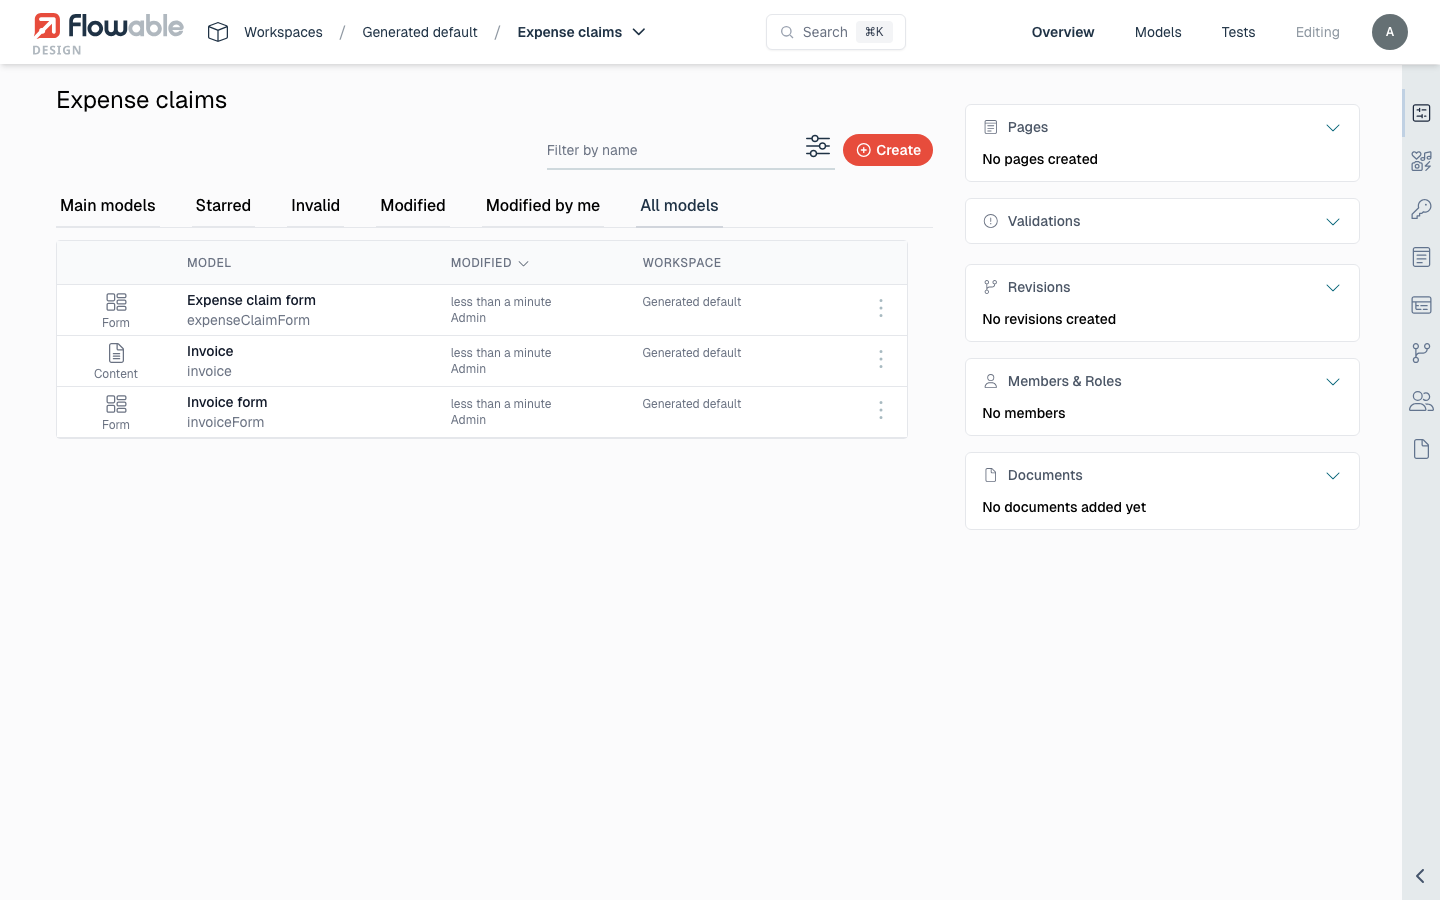Click the Form icon of Invoice form row
The height and width of the screenshot is (900, 1440).
116,404
